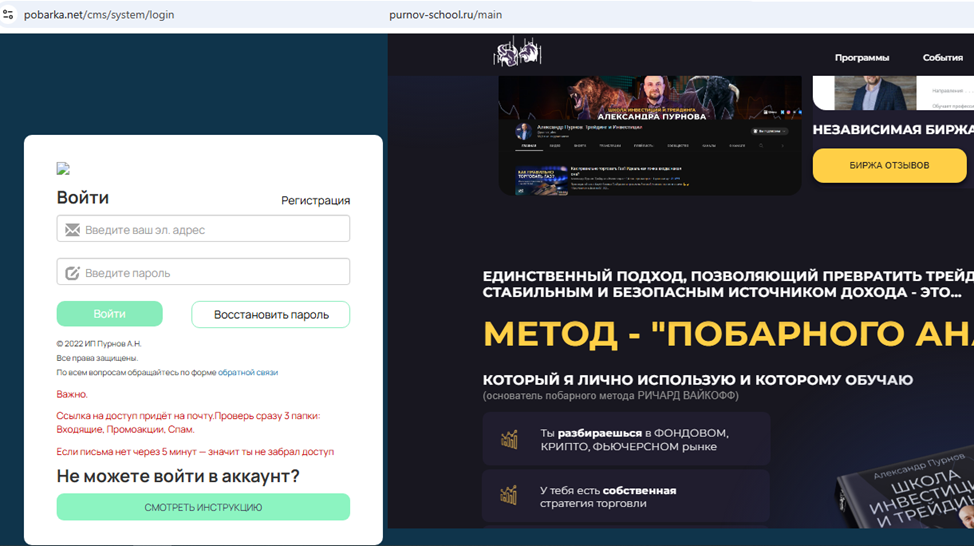Open the Программы menu item

tap(862, 57)
